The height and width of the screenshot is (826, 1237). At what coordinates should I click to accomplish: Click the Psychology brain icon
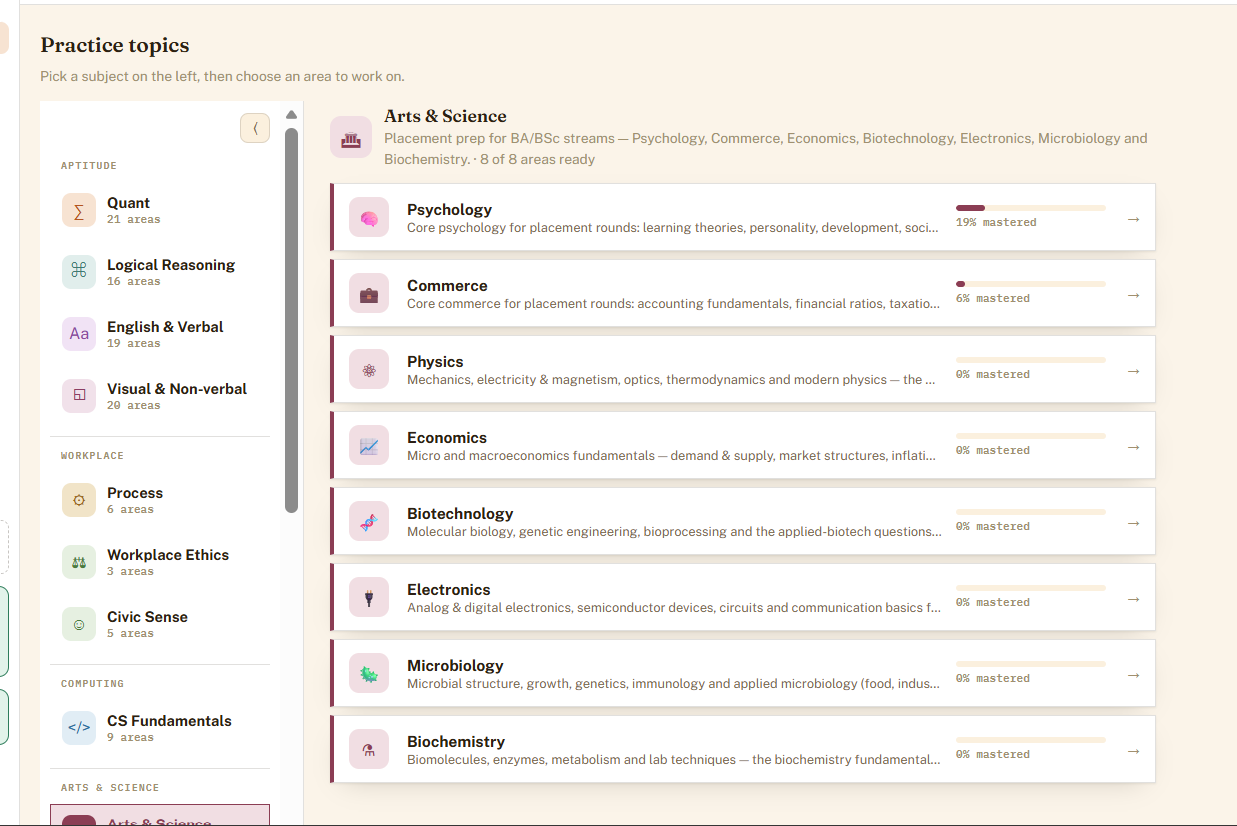click(369, 218)
